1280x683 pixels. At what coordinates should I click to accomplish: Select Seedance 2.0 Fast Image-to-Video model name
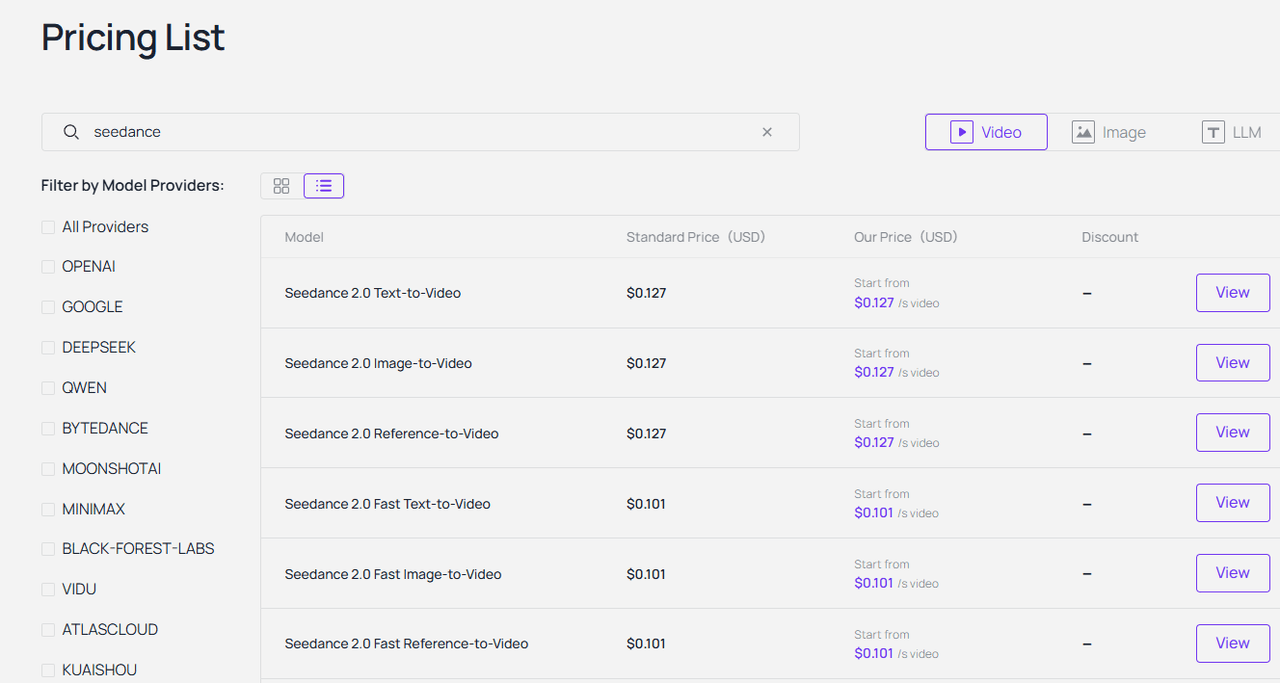[x=393, y=574]
